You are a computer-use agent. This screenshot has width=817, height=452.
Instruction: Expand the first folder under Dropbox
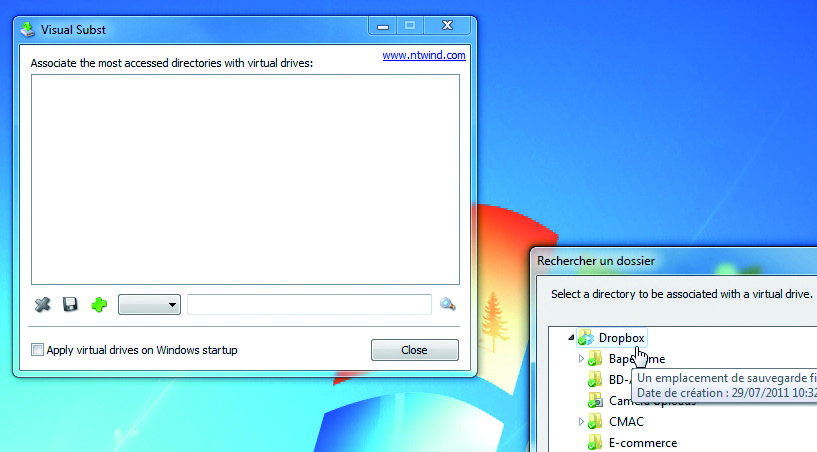[x=581, y=359]
